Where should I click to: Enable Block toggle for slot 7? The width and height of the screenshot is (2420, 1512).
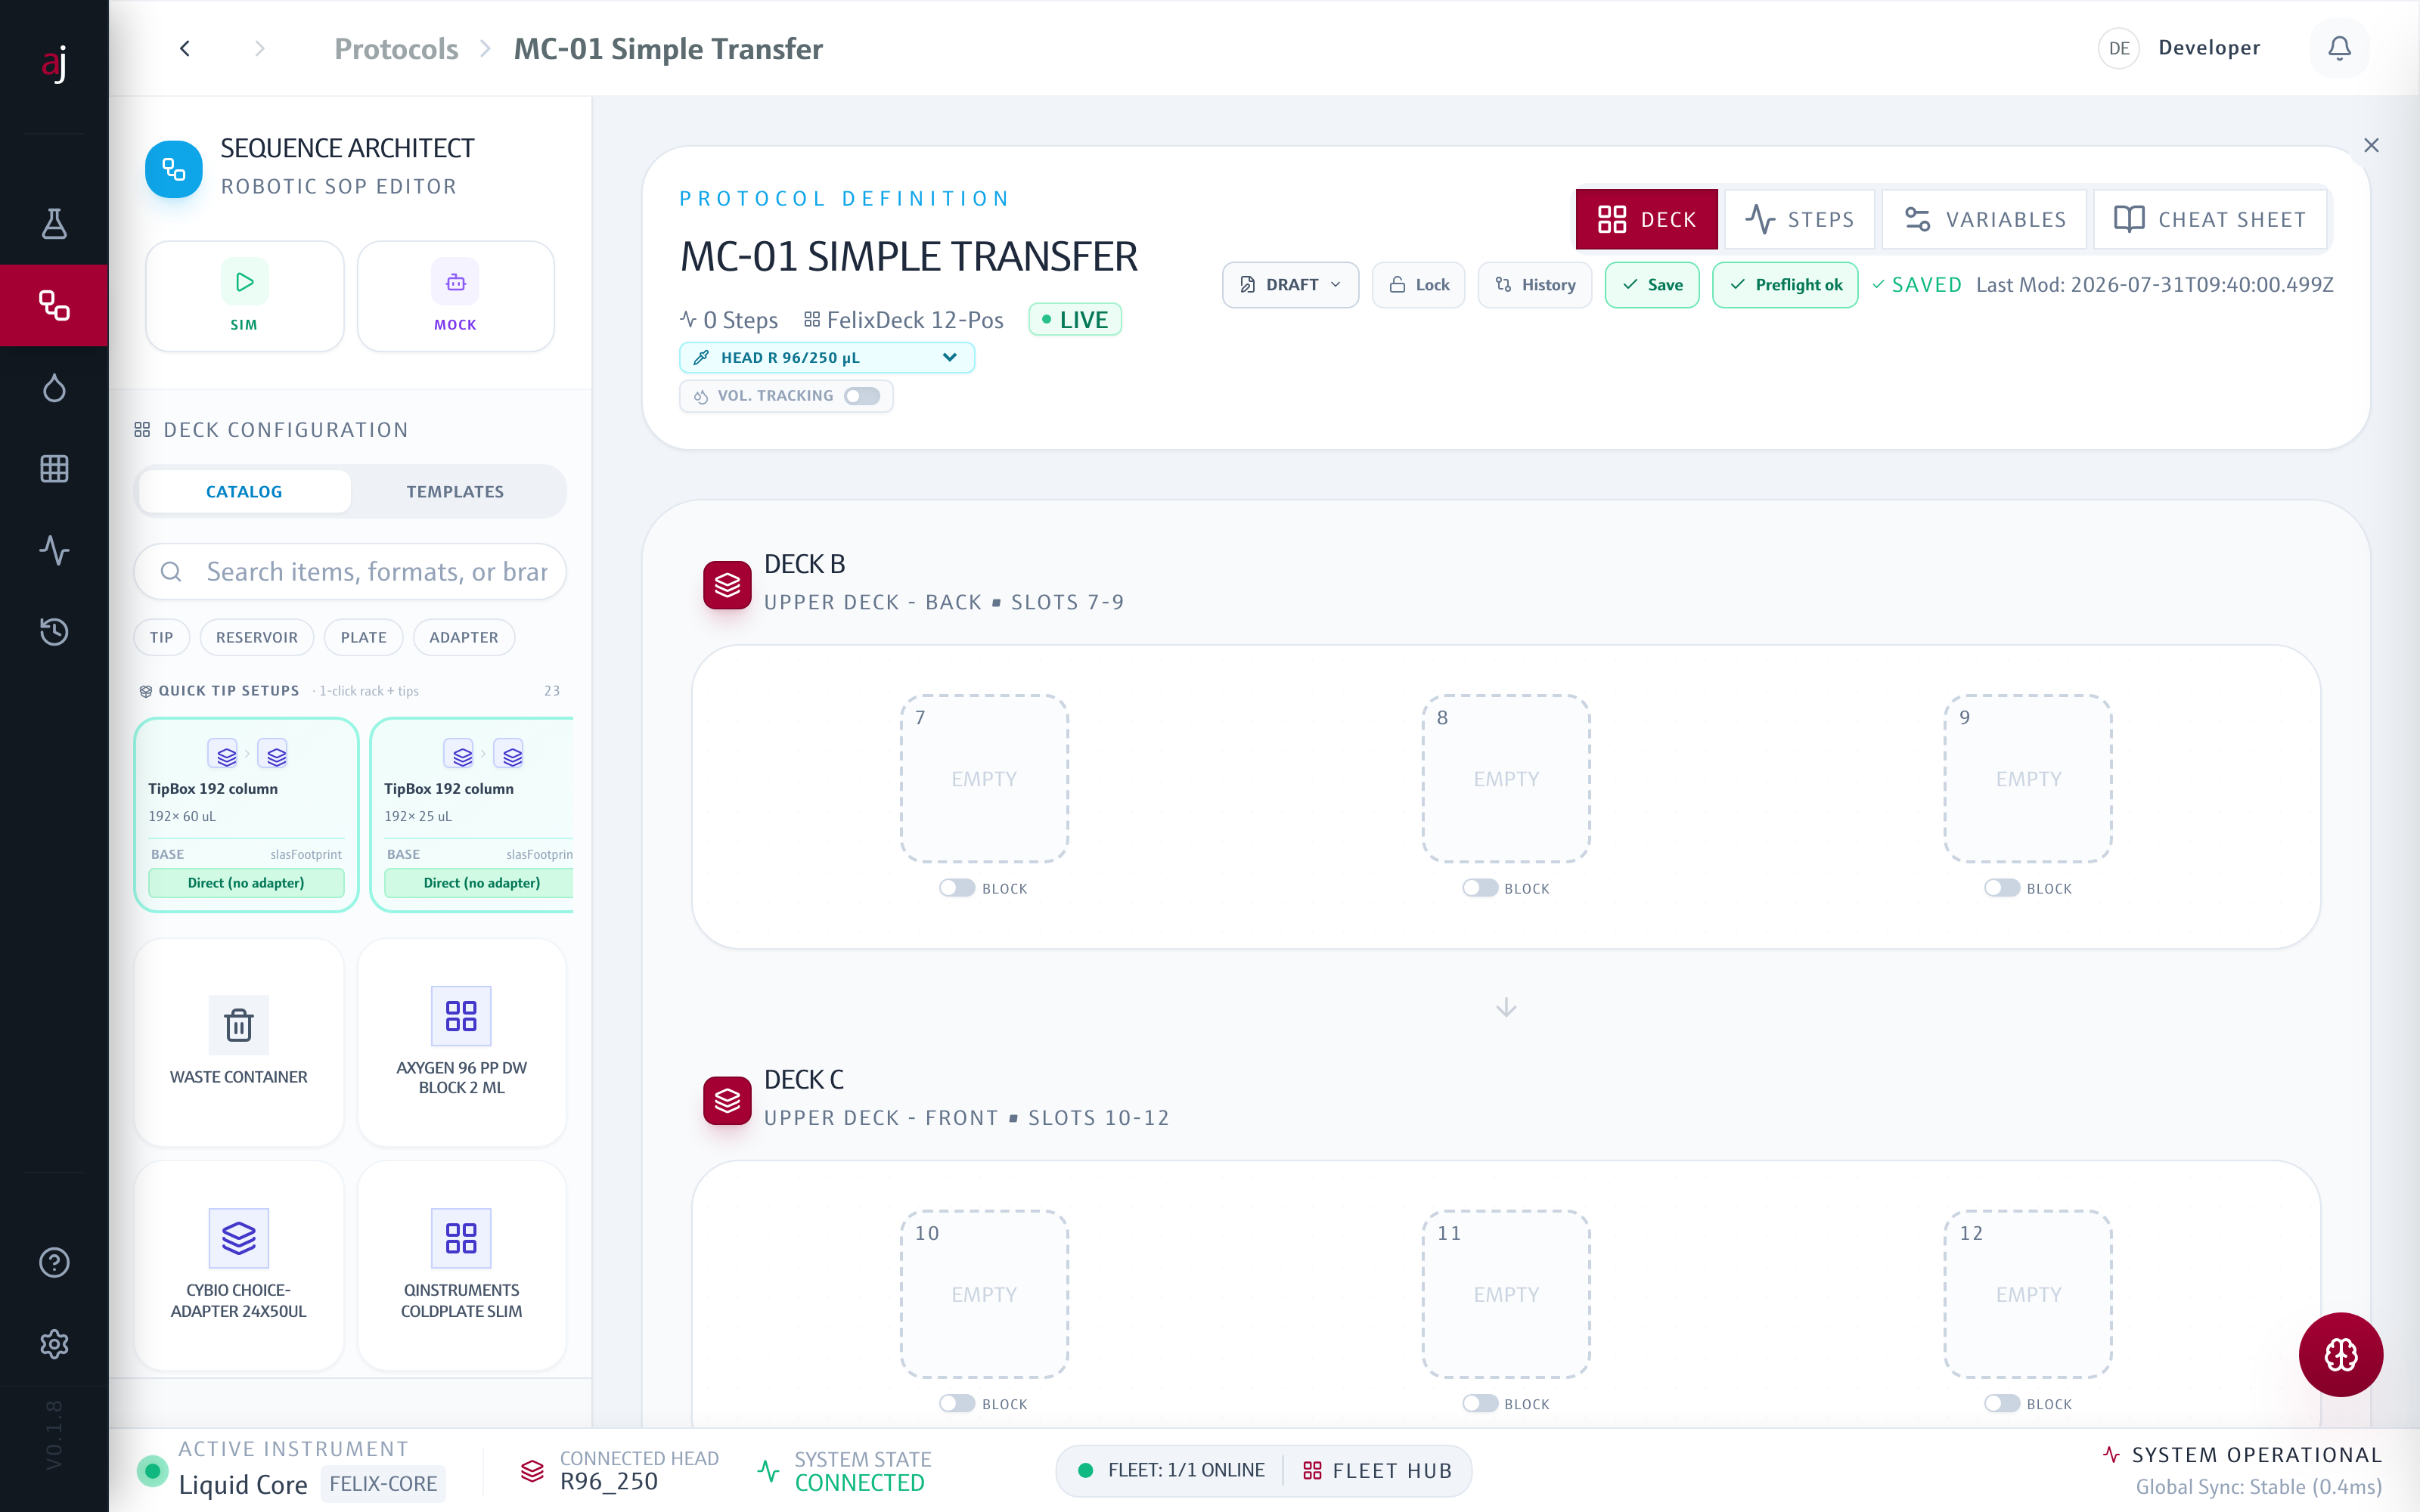(x=957, y=888)
